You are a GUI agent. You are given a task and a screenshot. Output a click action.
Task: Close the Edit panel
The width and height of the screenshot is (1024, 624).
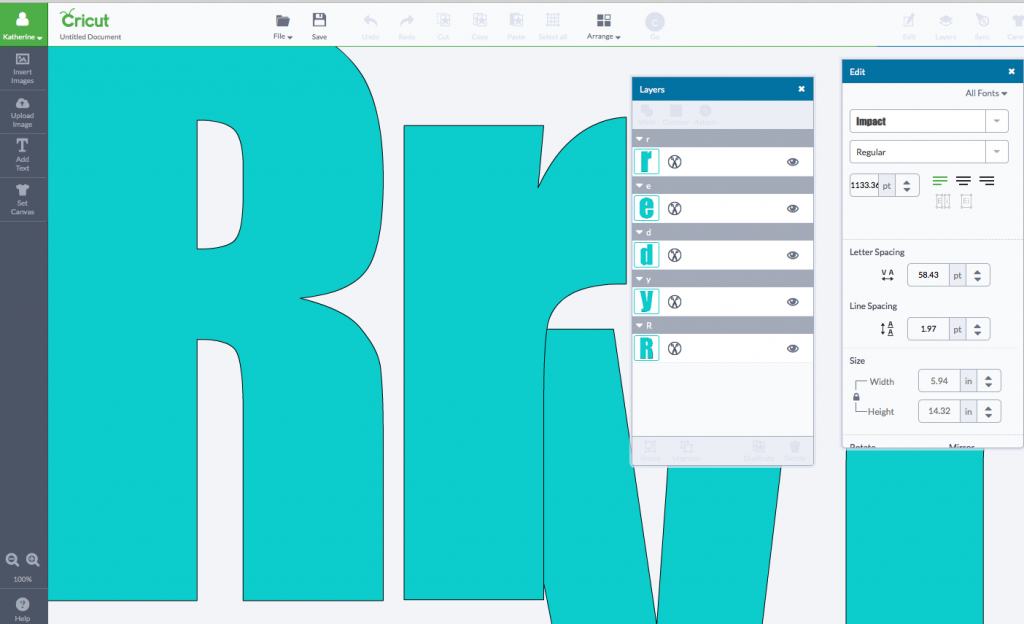coord(1012,72)
